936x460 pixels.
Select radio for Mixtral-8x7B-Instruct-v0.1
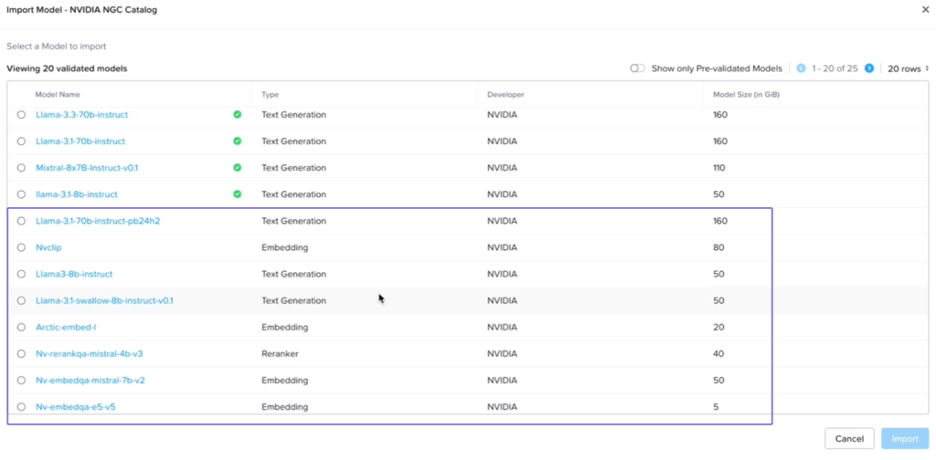tap(21, 168)
